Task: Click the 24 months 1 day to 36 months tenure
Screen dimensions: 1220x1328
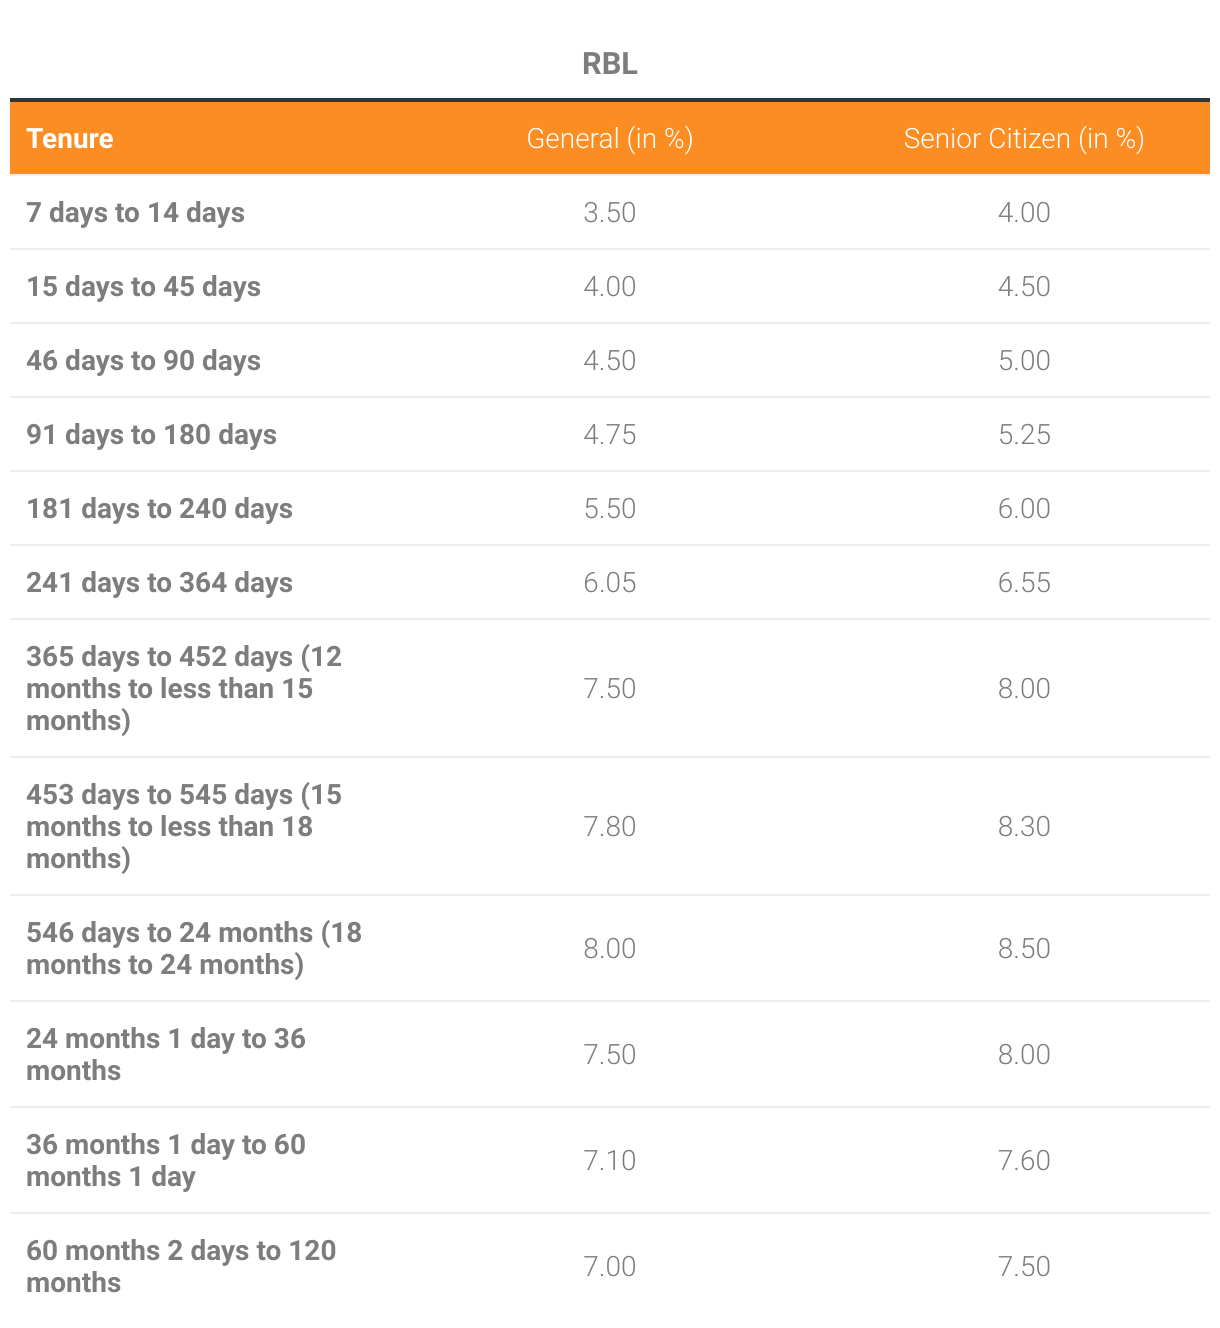Action: 166,1054
